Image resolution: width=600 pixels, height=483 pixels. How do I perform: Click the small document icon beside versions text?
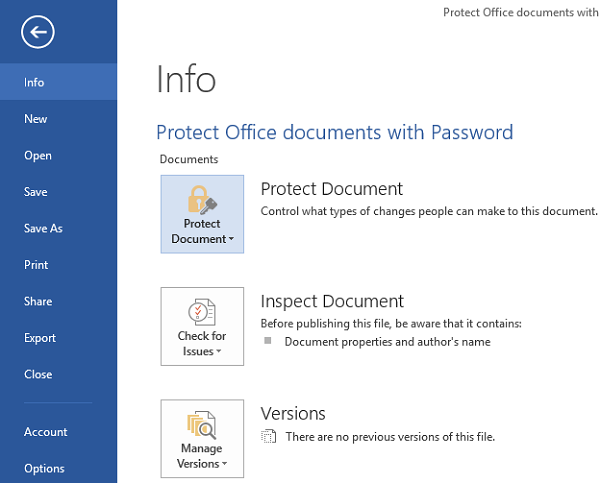tap(268, 436)
